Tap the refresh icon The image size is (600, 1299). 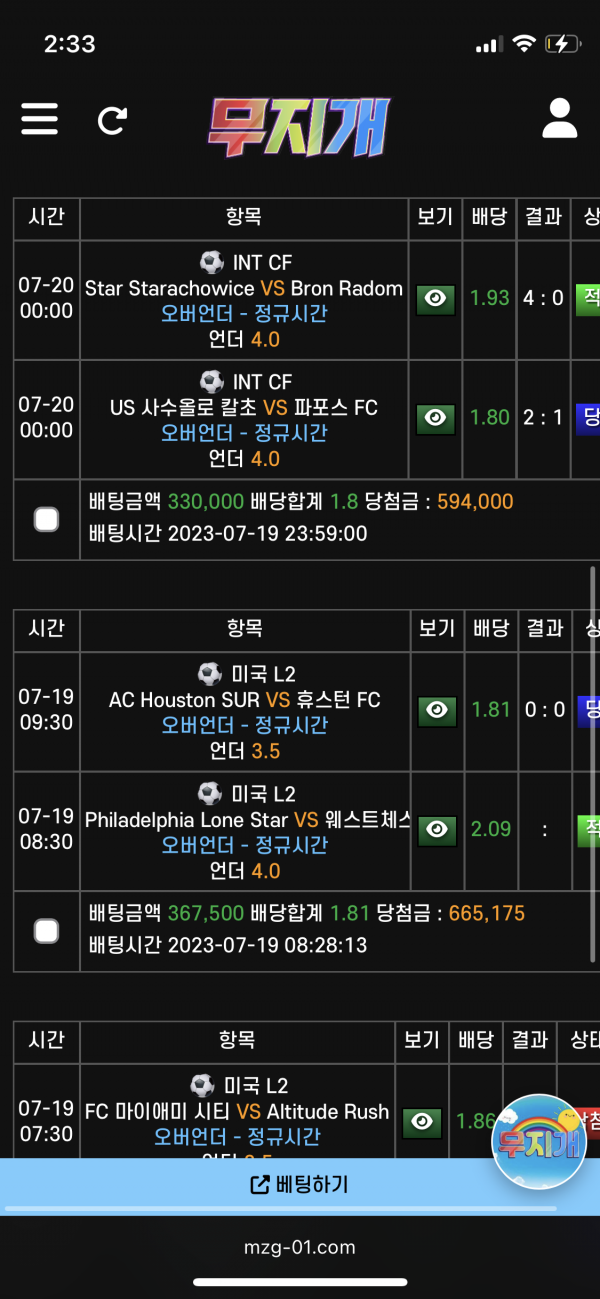tap(112, 120)
